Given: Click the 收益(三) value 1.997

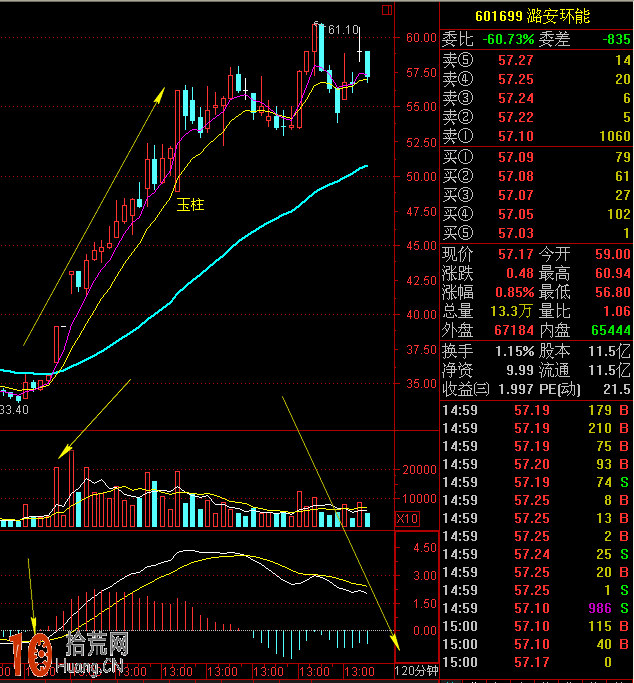Looking at the screenshot, I should 516,389.
